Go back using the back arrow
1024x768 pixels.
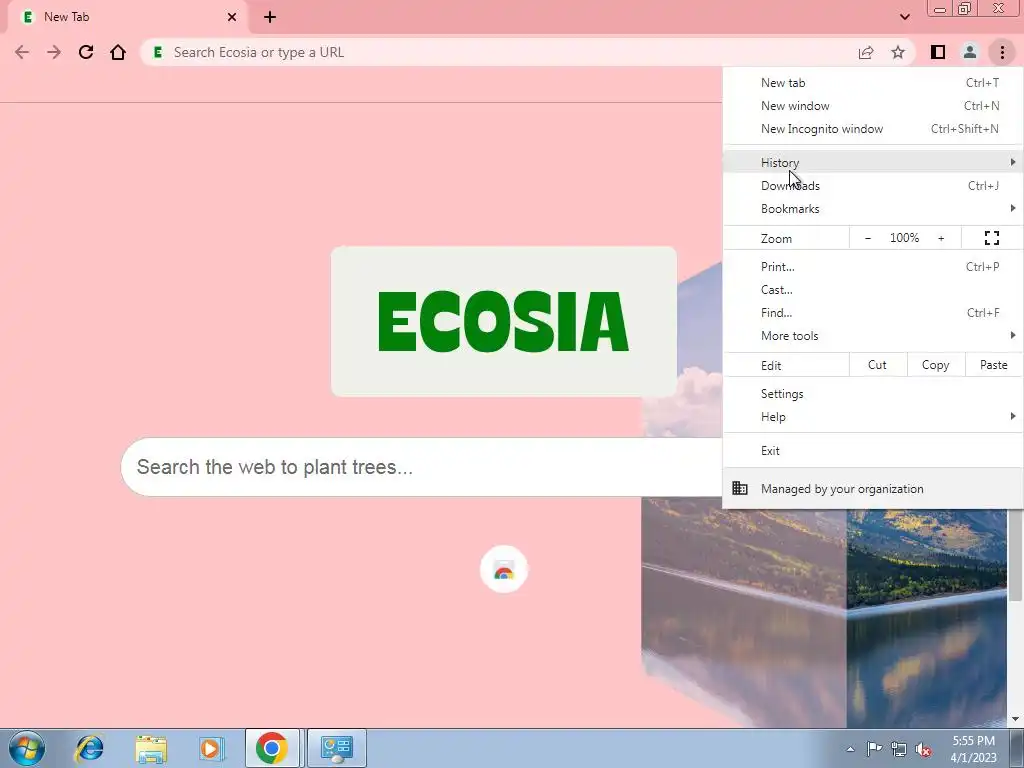(x=22, y=52)
